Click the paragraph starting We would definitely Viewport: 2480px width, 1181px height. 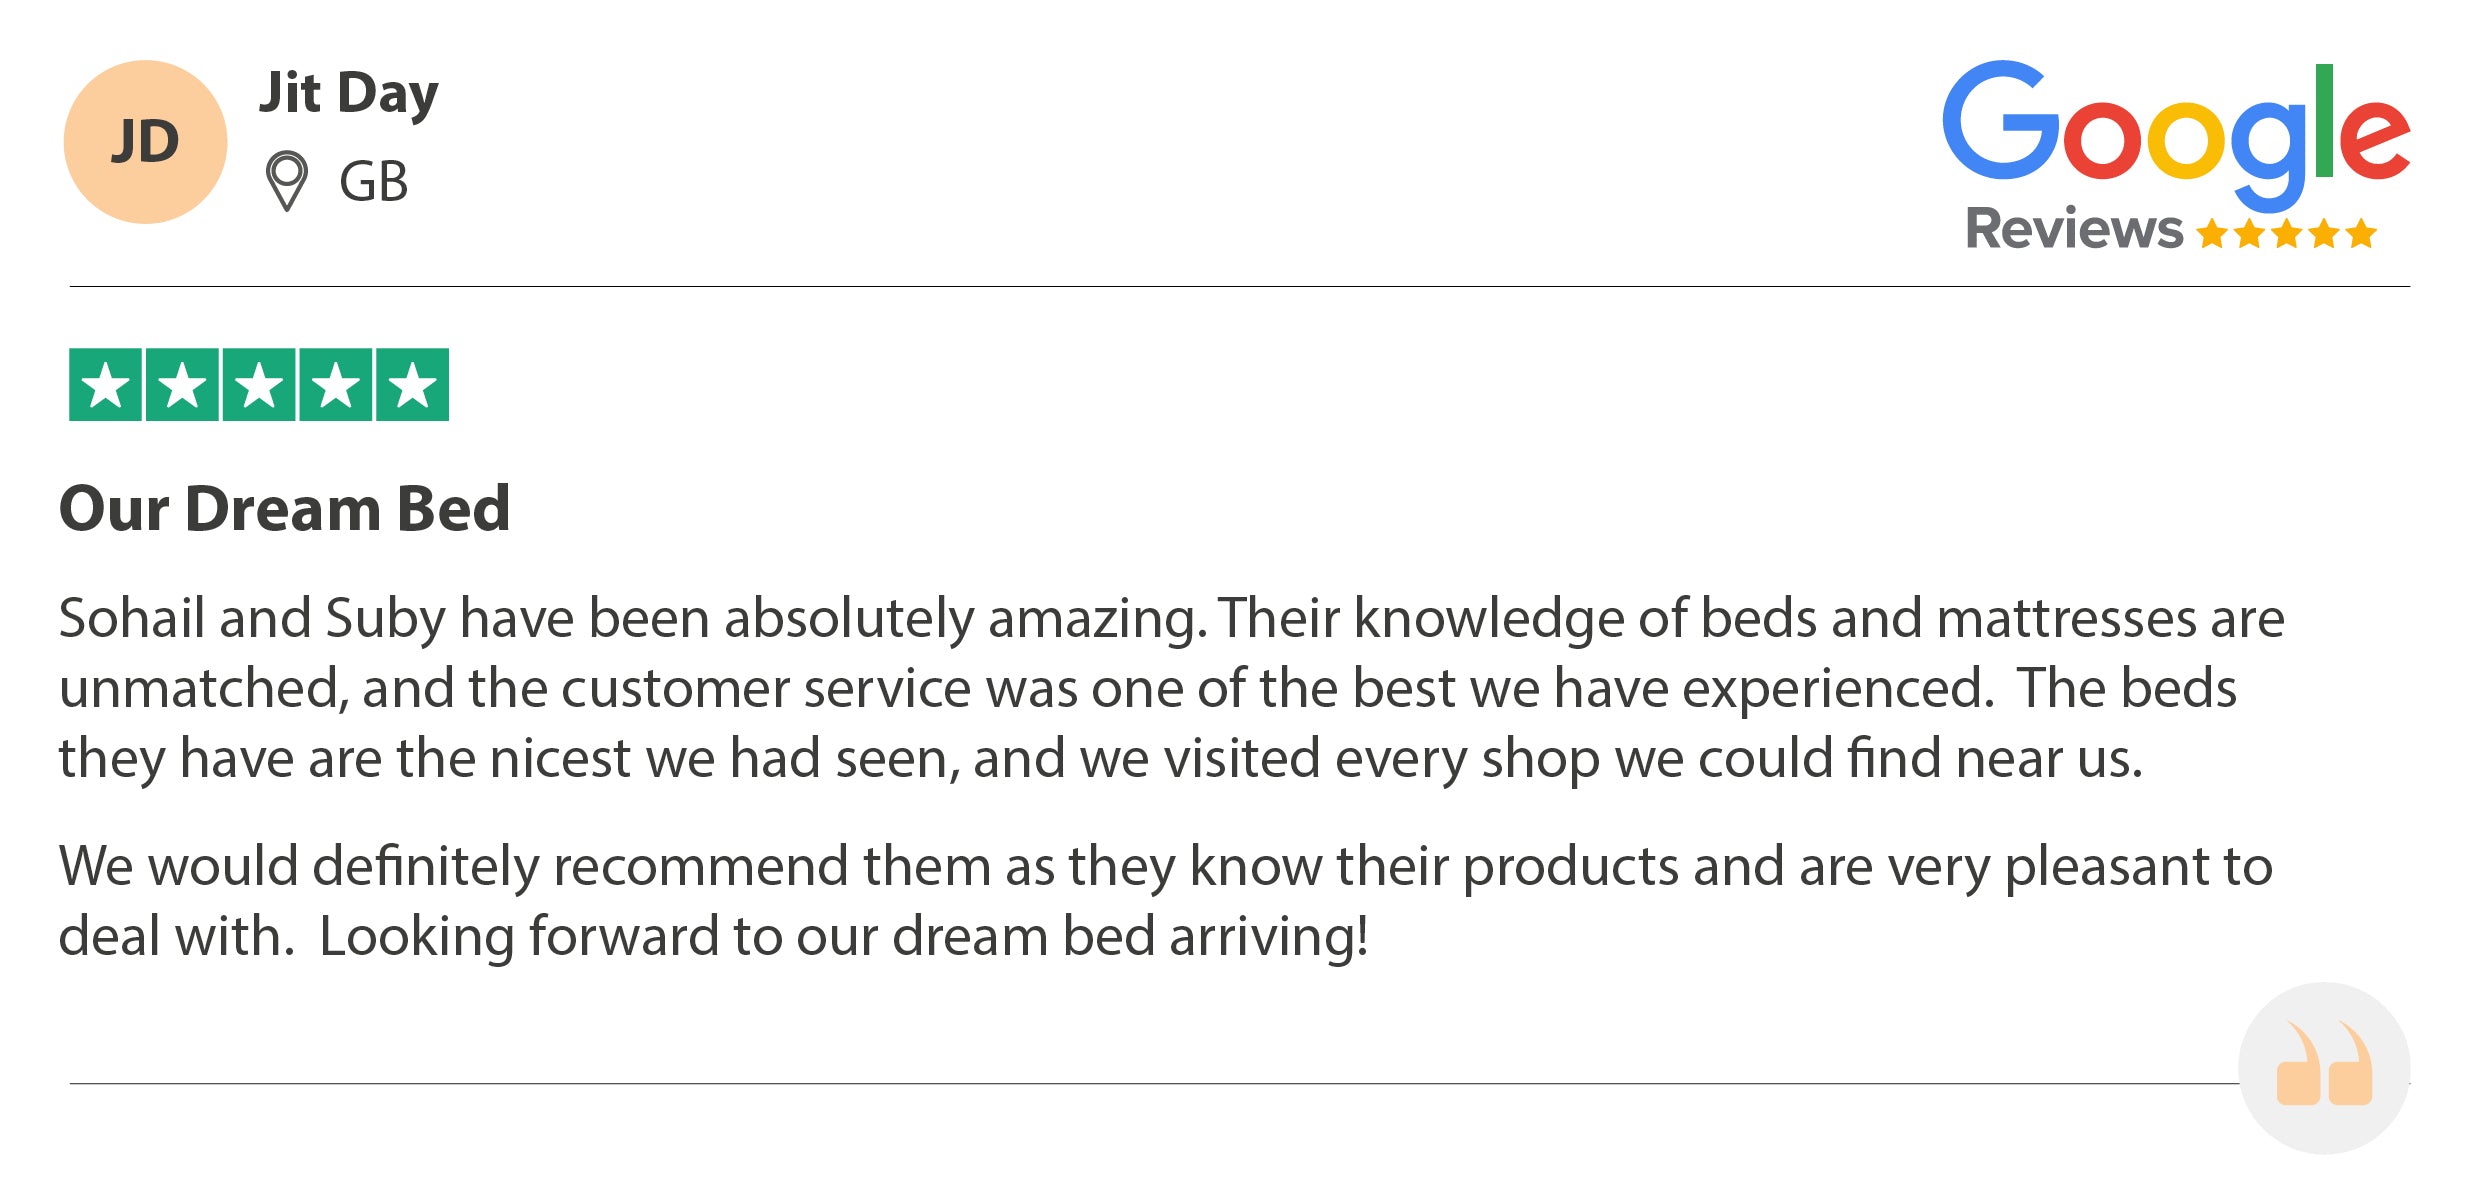(1166, 902)
